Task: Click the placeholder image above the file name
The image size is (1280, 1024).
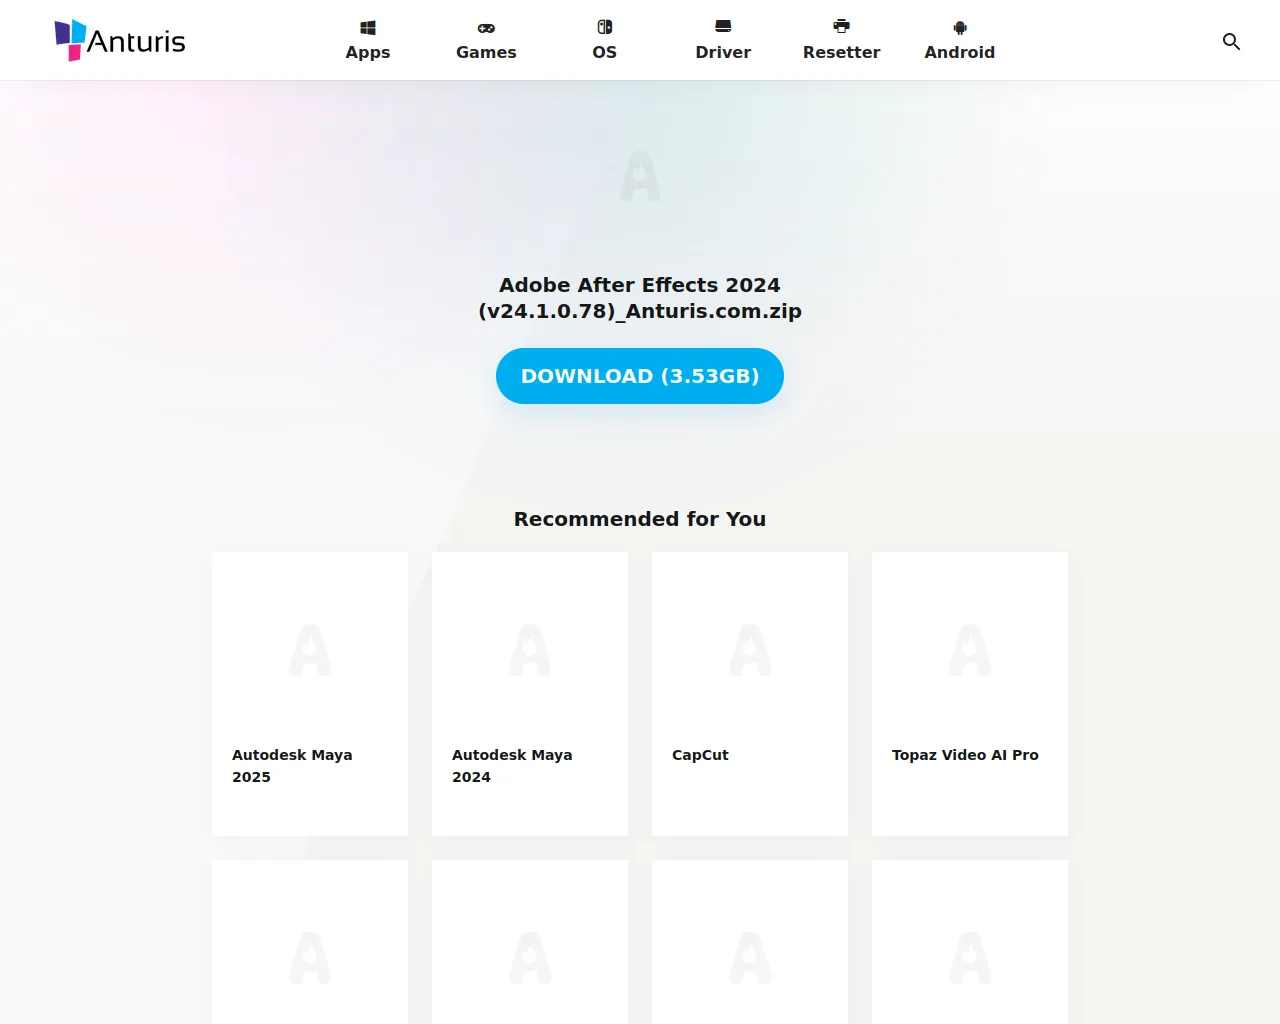Action: (640, 176)
